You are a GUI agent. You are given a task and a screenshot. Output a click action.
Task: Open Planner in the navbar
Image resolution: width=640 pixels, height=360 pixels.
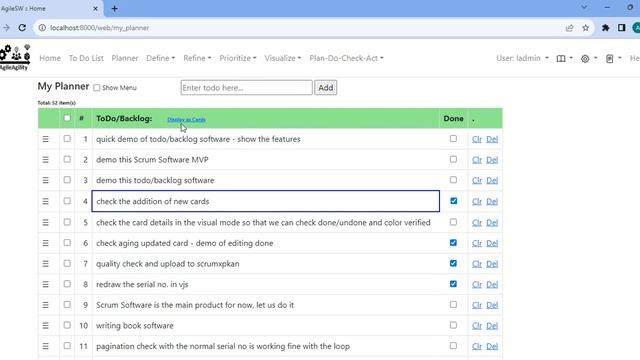[125, 58]
